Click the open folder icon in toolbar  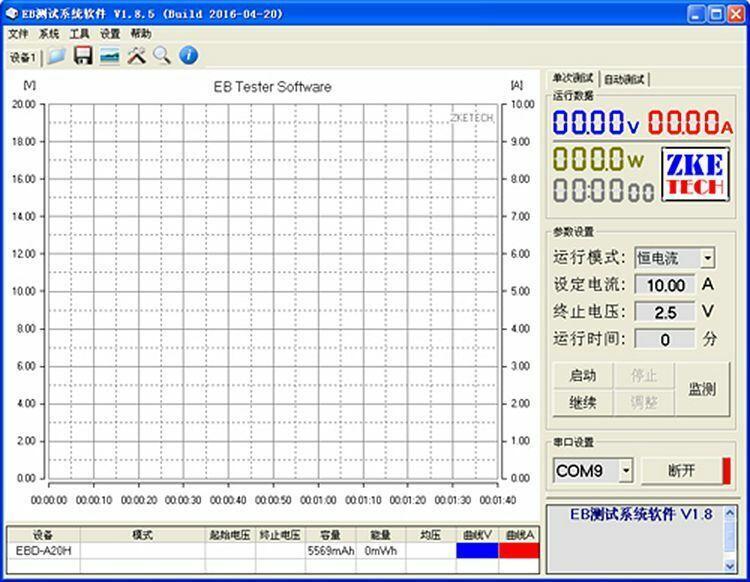click(58, 56)
